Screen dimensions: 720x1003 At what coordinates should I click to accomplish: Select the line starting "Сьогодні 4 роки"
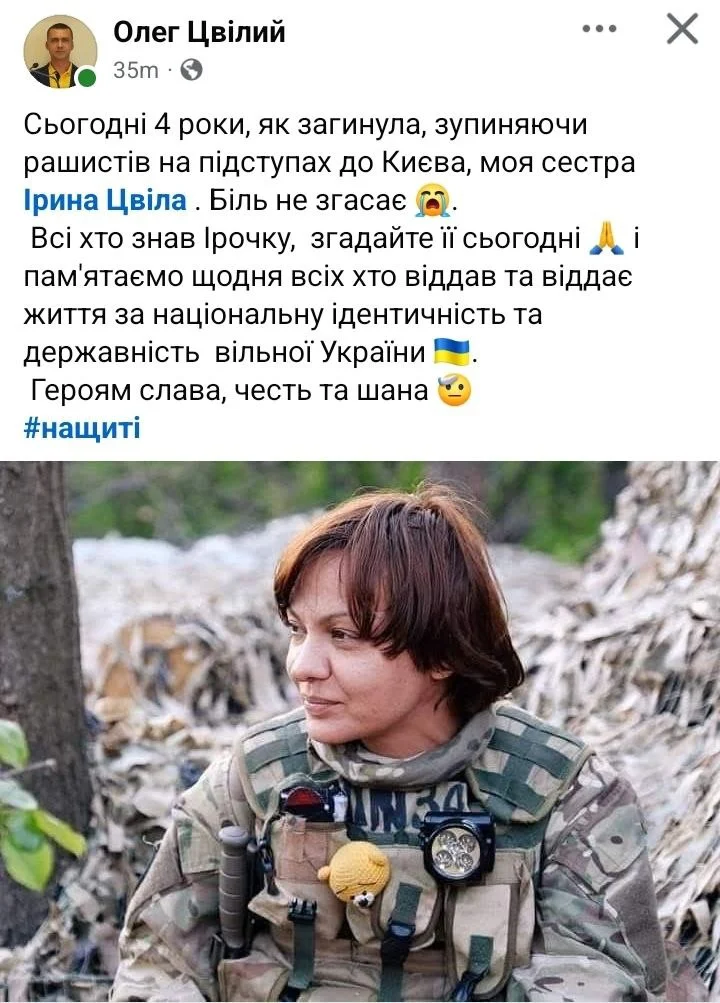(x=306, y=125)
